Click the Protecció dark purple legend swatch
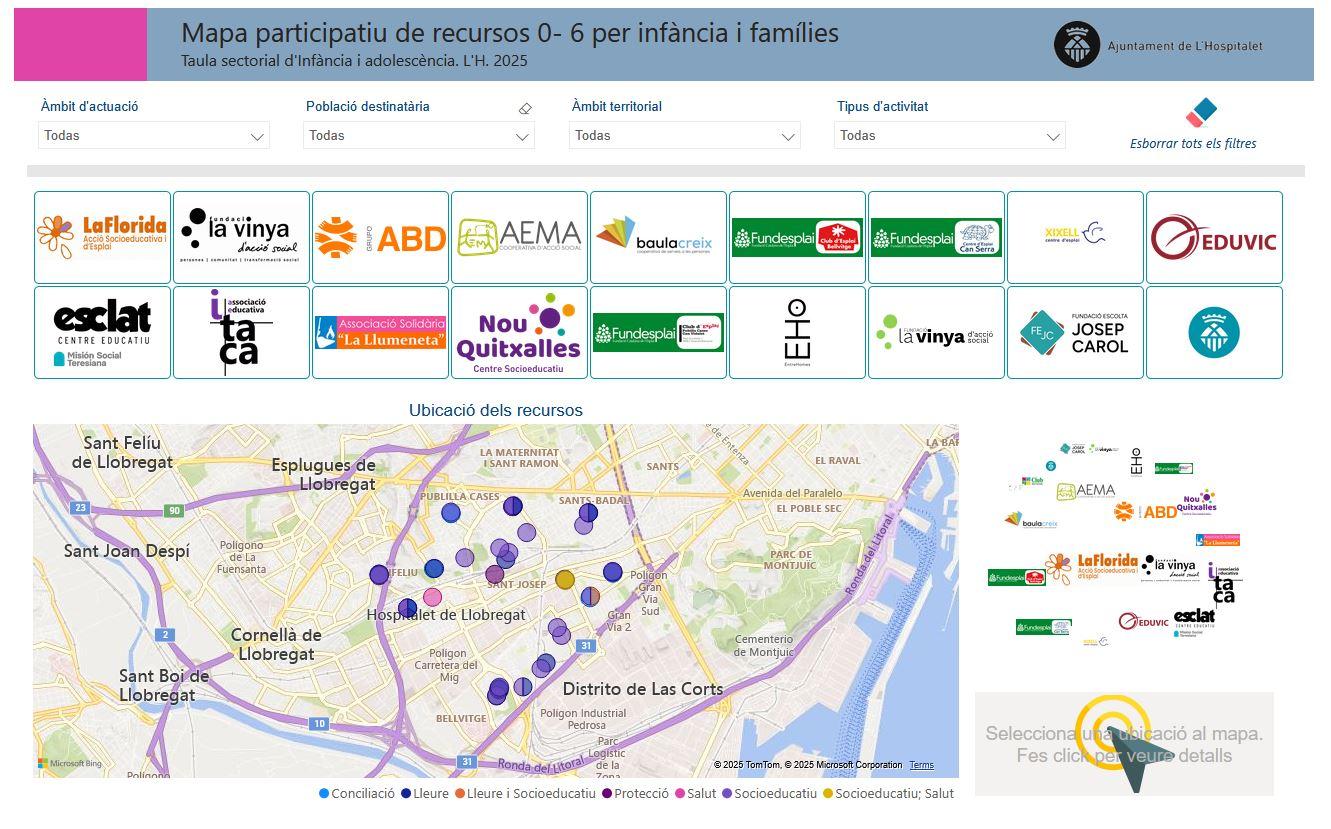Screen dimensions: 1331x829 point(607,793)
